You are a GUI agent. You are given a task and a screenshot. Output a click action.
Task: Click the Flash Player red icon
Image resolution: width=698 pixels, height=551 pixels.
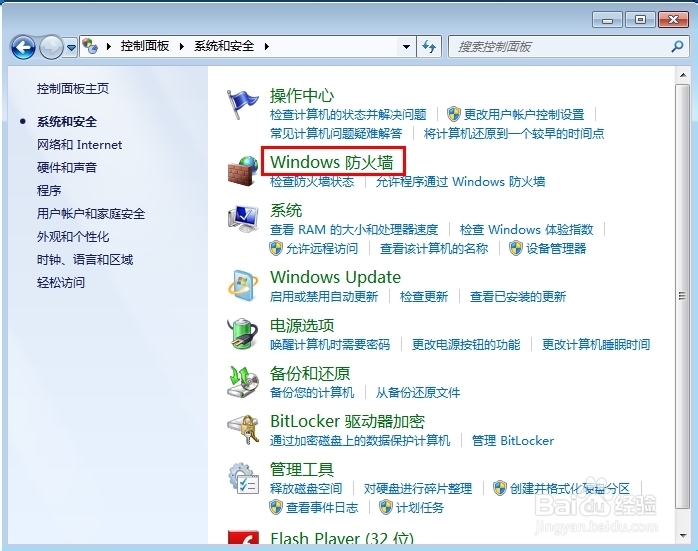pos(243,537)
